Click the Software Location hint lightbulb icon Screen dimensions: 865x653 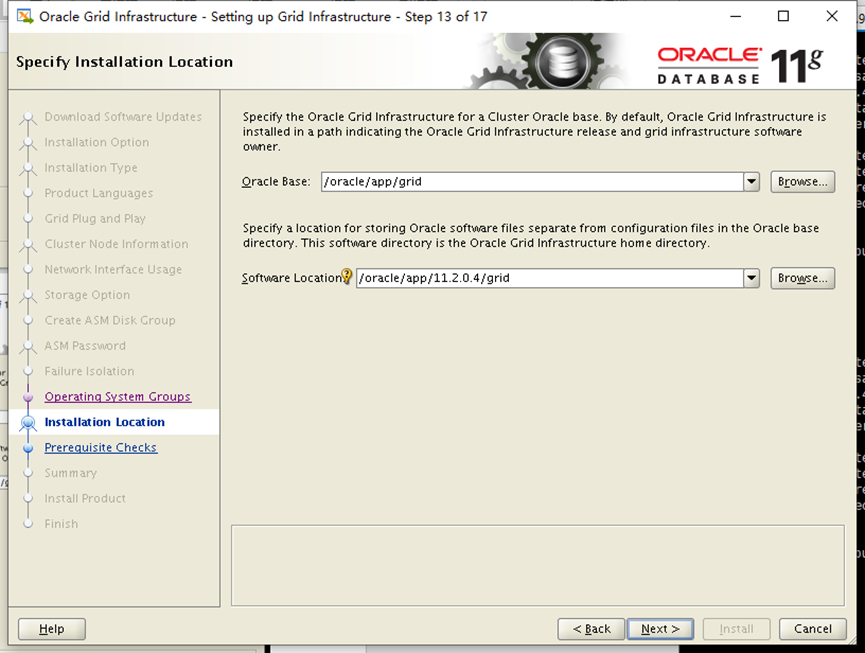(346, 276)
